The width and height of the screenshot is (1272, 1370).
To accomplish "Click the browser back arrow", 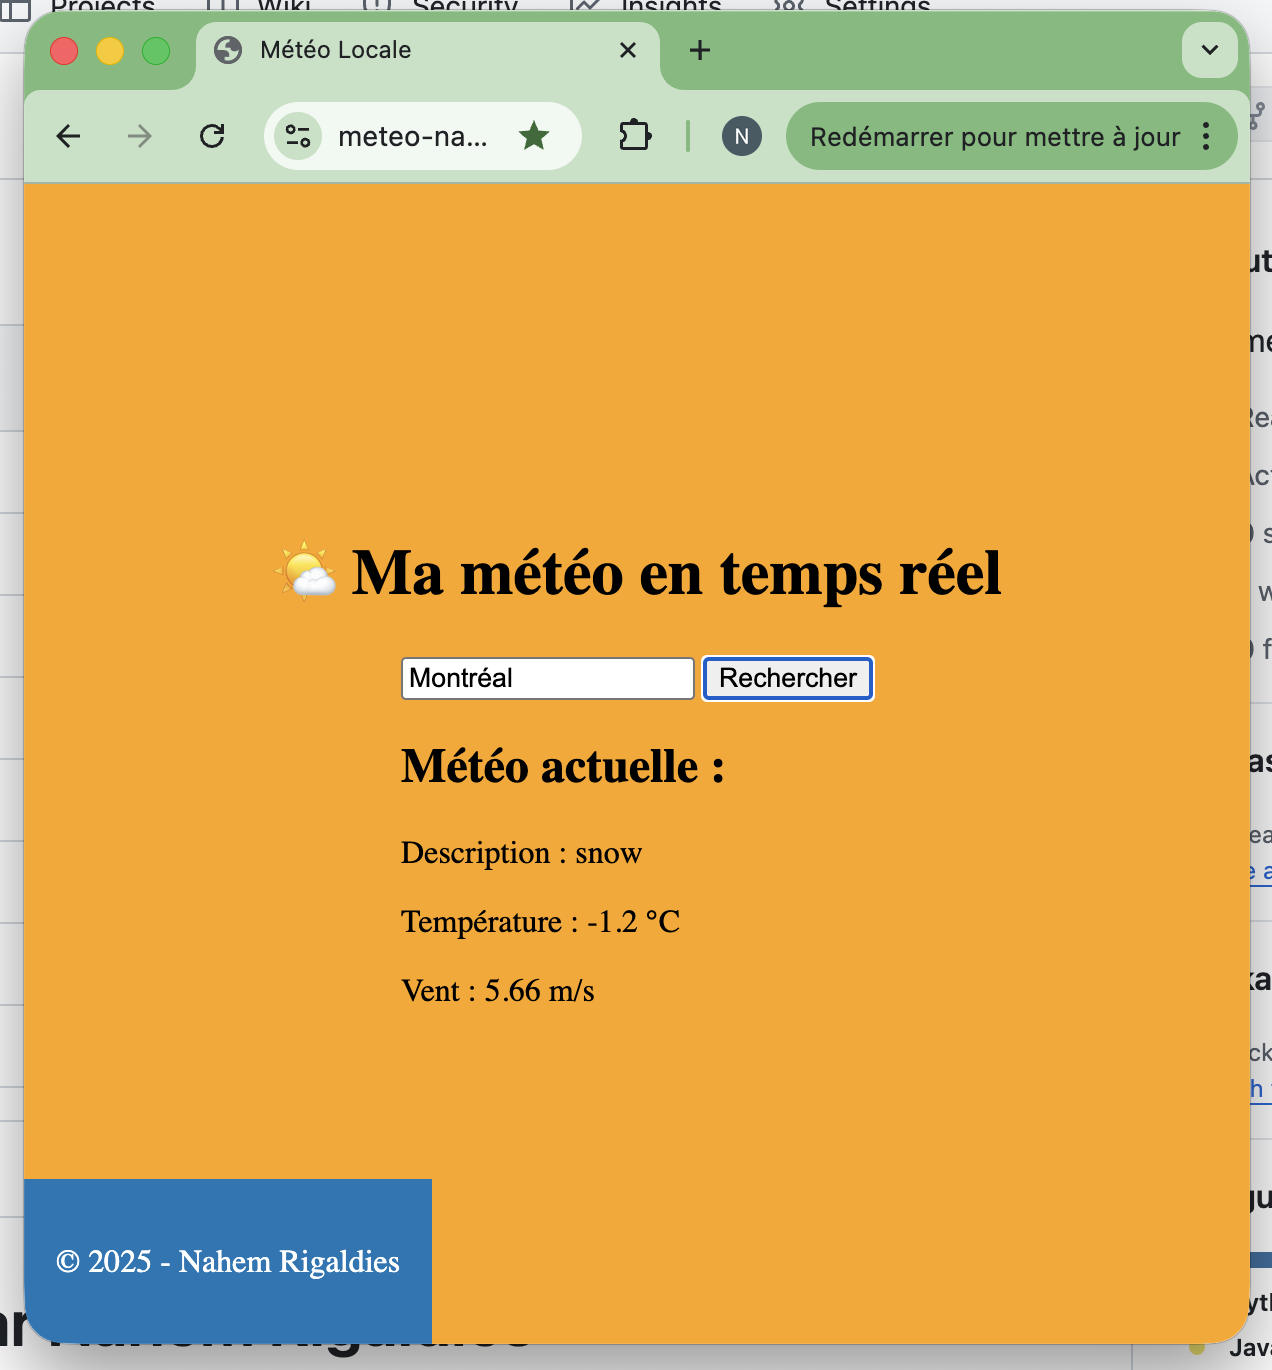I will pyautogui.click(x=68, y=136).
